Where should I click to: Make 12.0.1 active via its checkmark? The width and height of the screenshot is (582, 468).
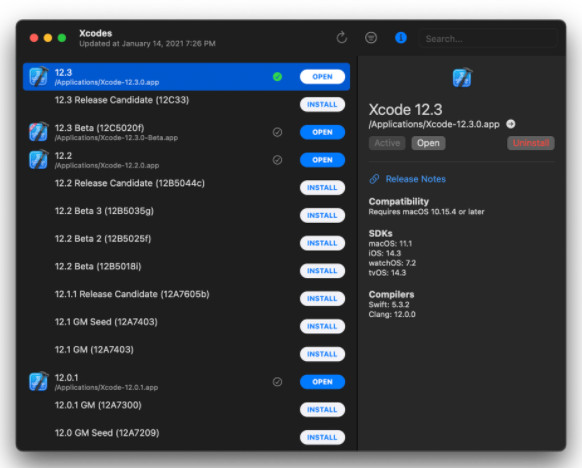pyautogui.click(x=277, y=382)
